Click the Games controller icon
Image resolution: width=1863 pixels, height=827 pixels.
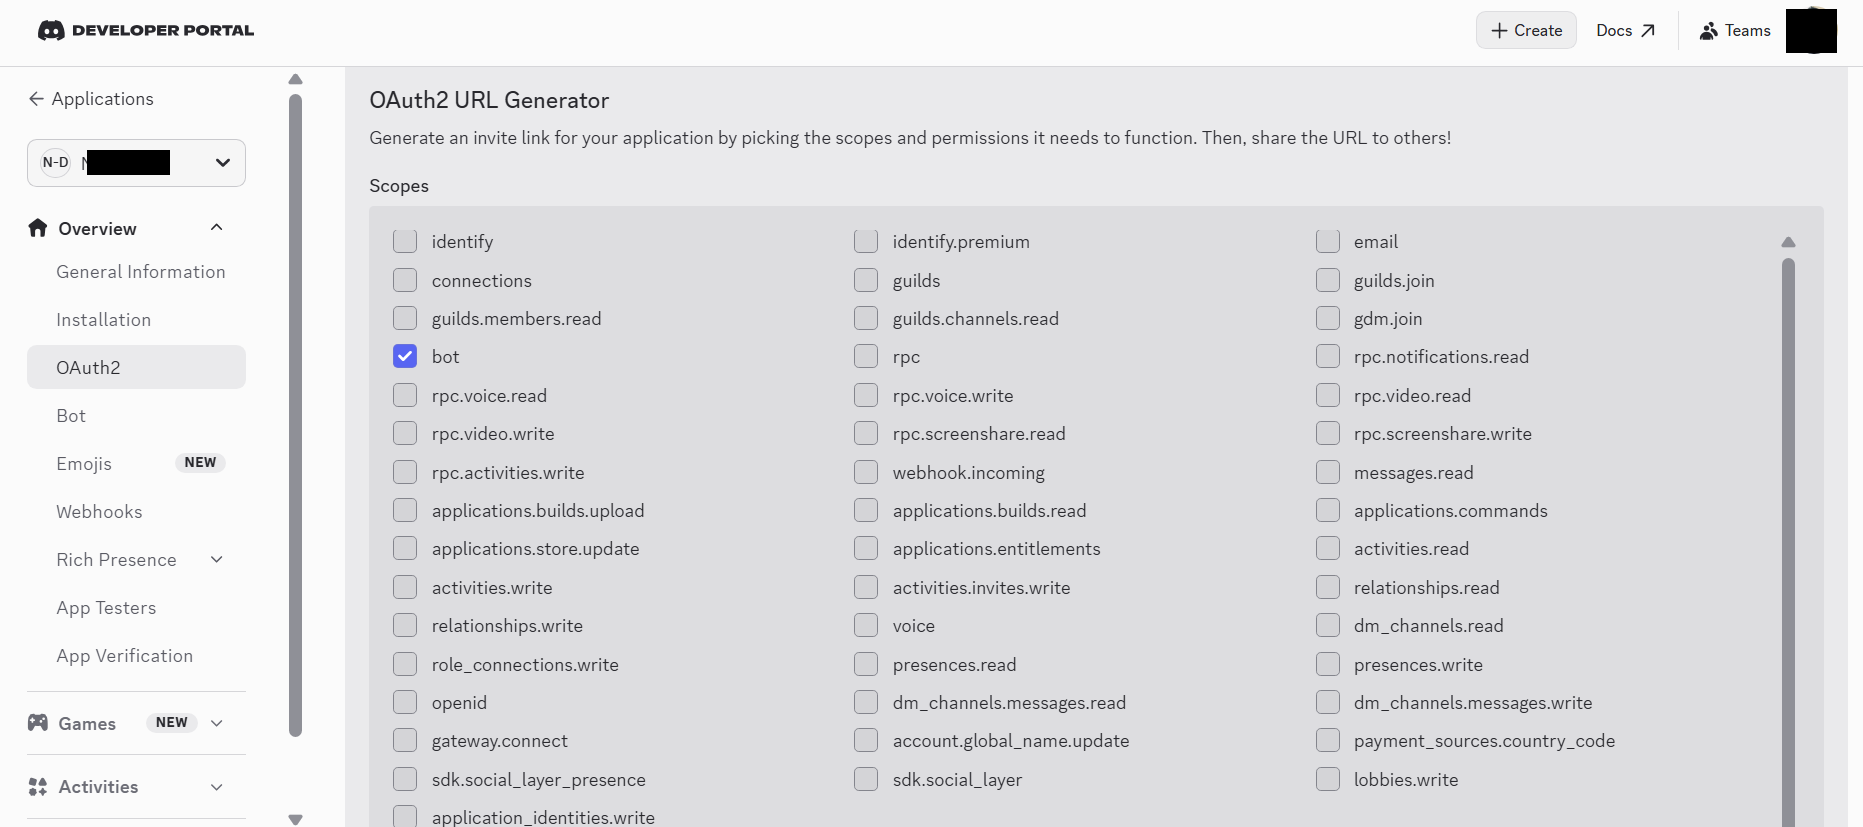click(x=38, y=723)
